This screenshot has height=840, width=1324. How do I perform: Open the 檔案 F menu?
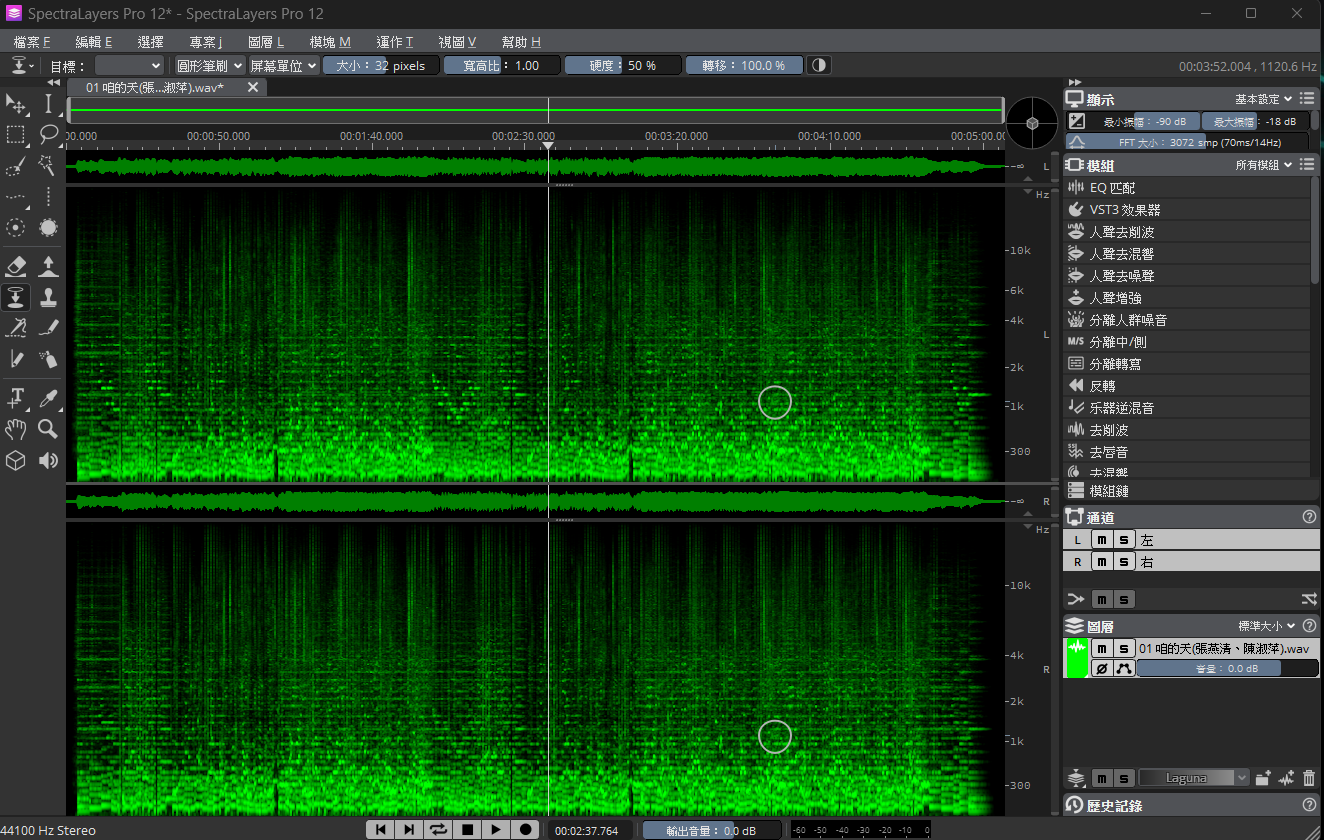tap(32, 42)
